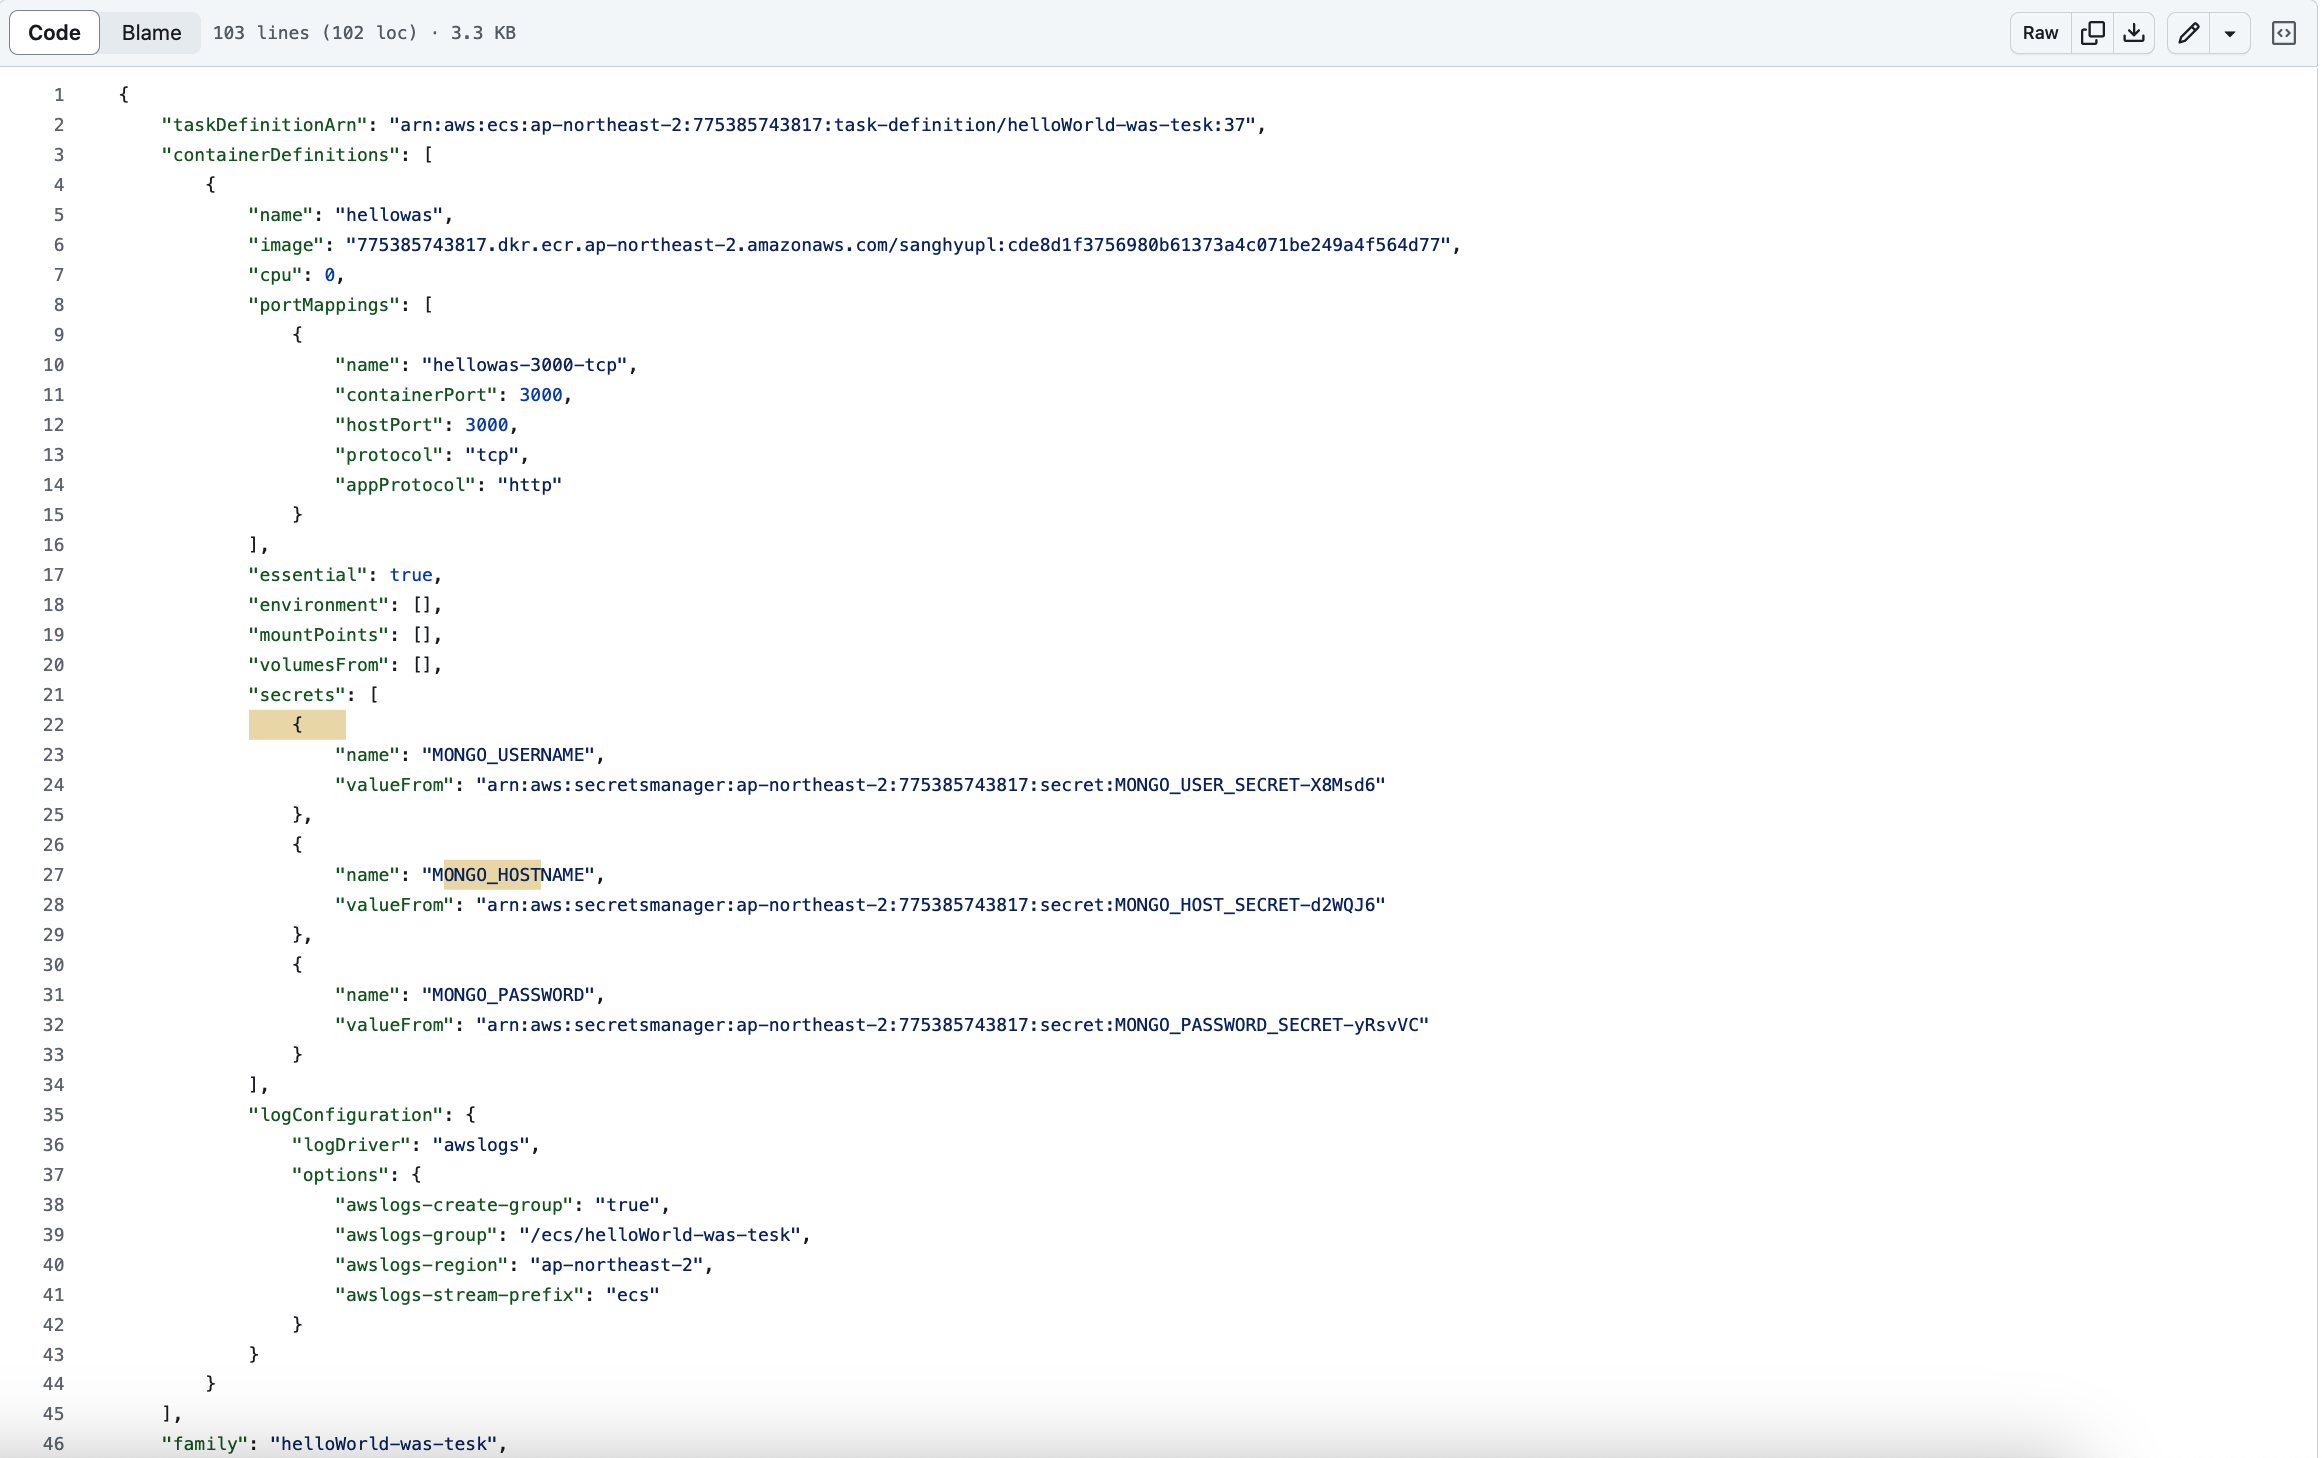Viewport: 2322px width, 1458px height.
Task: Open the symbols panel icon
Action: (2284, 33)
